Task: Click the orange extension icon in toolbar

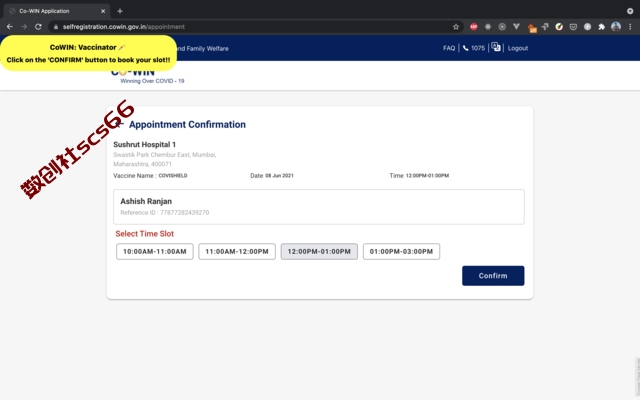Action: click(532, 28)
